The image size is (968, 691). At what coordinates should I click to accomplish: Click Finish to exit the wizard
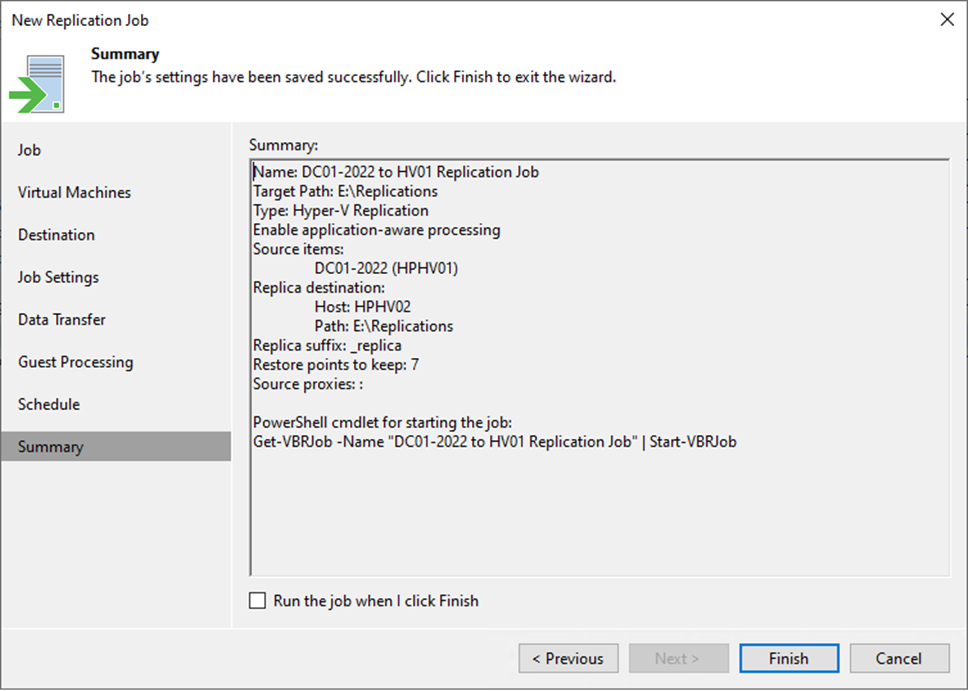click(789, 658)
